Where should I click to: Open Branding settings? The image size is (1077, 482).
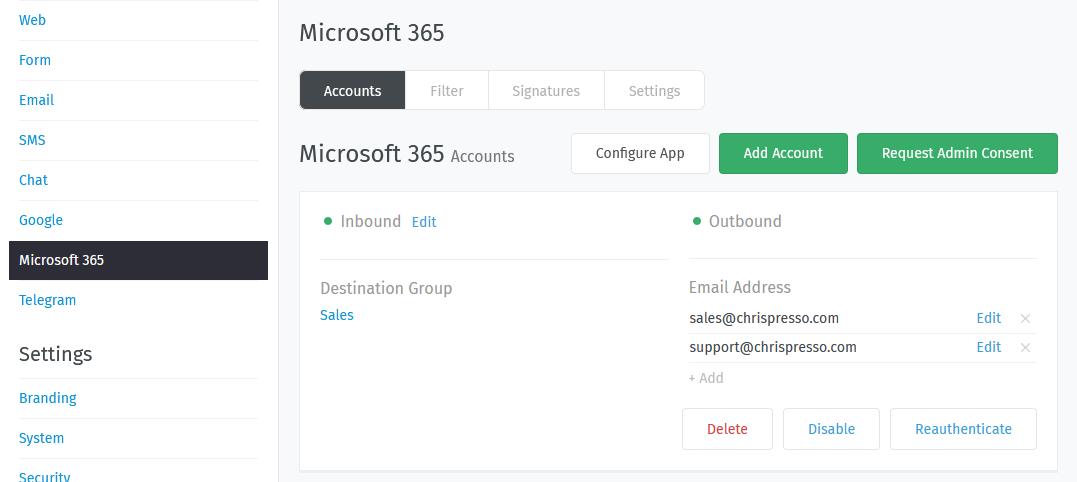[x=48, y=398]
